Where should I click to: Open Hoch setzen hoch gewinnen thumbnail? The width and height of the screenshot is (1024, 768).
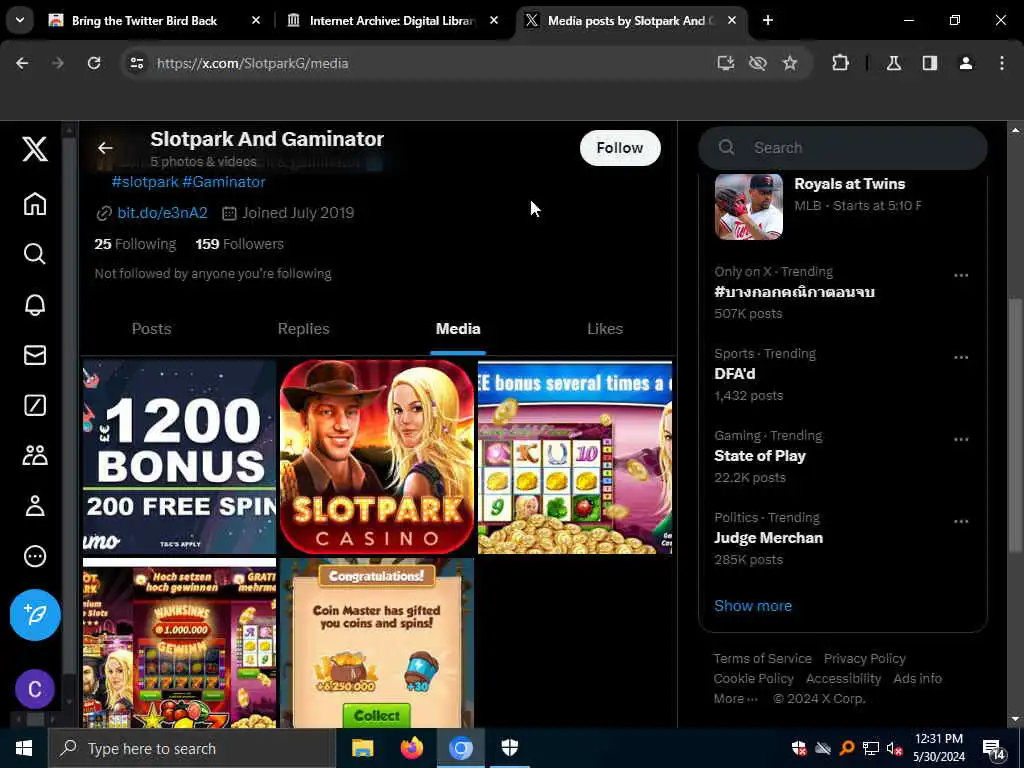click(180, 643)
